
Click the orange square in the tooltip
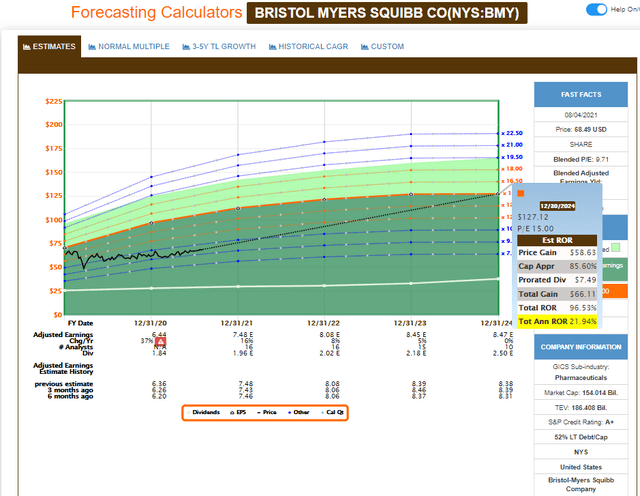[521, 194]
